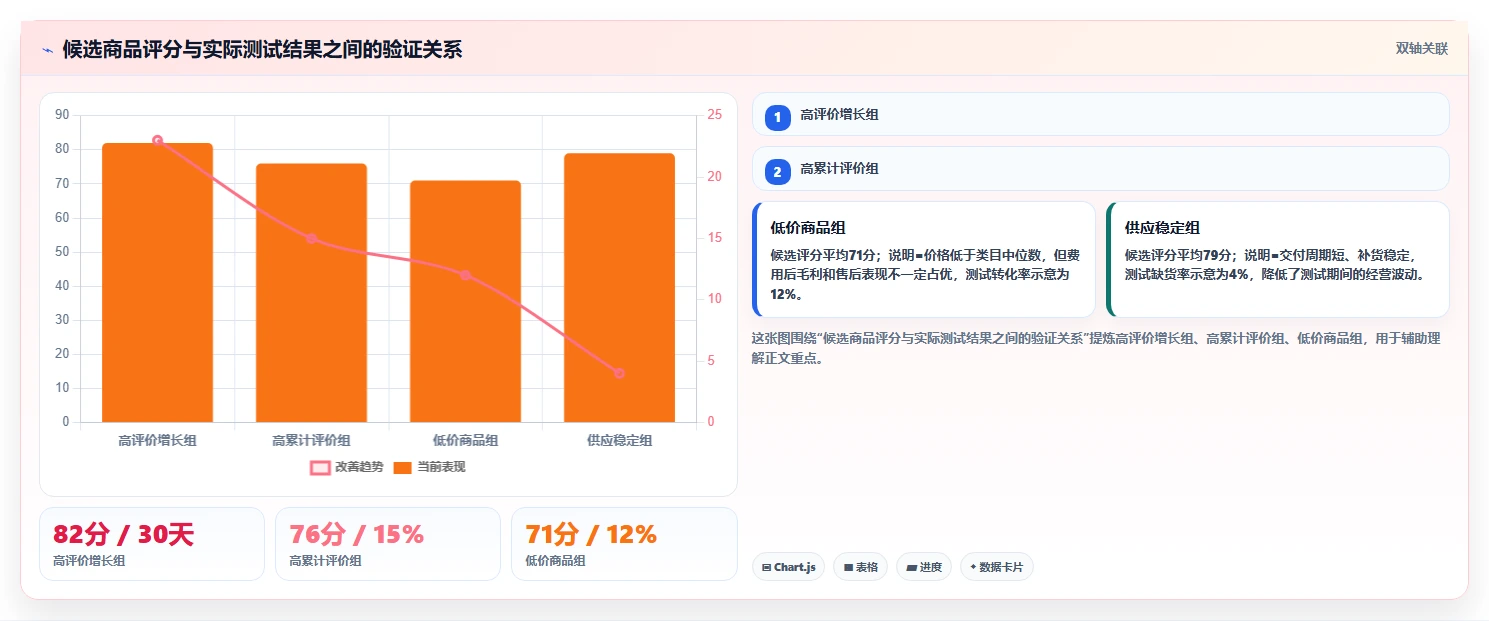Viewport: 1489px width, 621px height.
Task: Open the 供应稳定组 info card
Action: (x=1278, y=260)
